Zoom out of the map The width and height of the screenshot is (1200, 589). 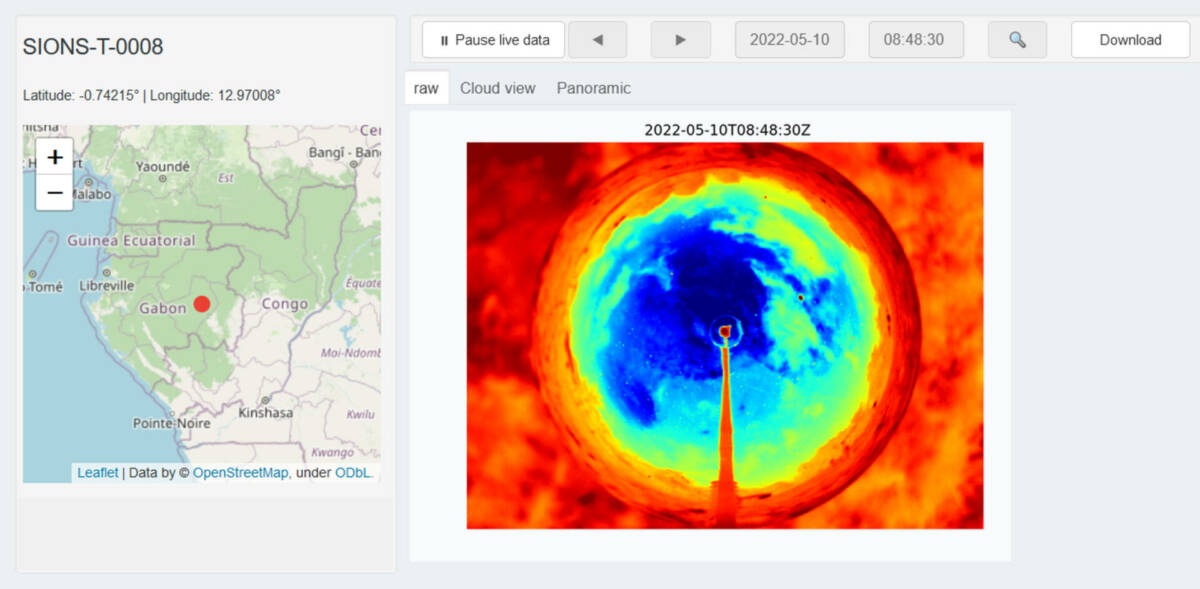click(54, 192)
